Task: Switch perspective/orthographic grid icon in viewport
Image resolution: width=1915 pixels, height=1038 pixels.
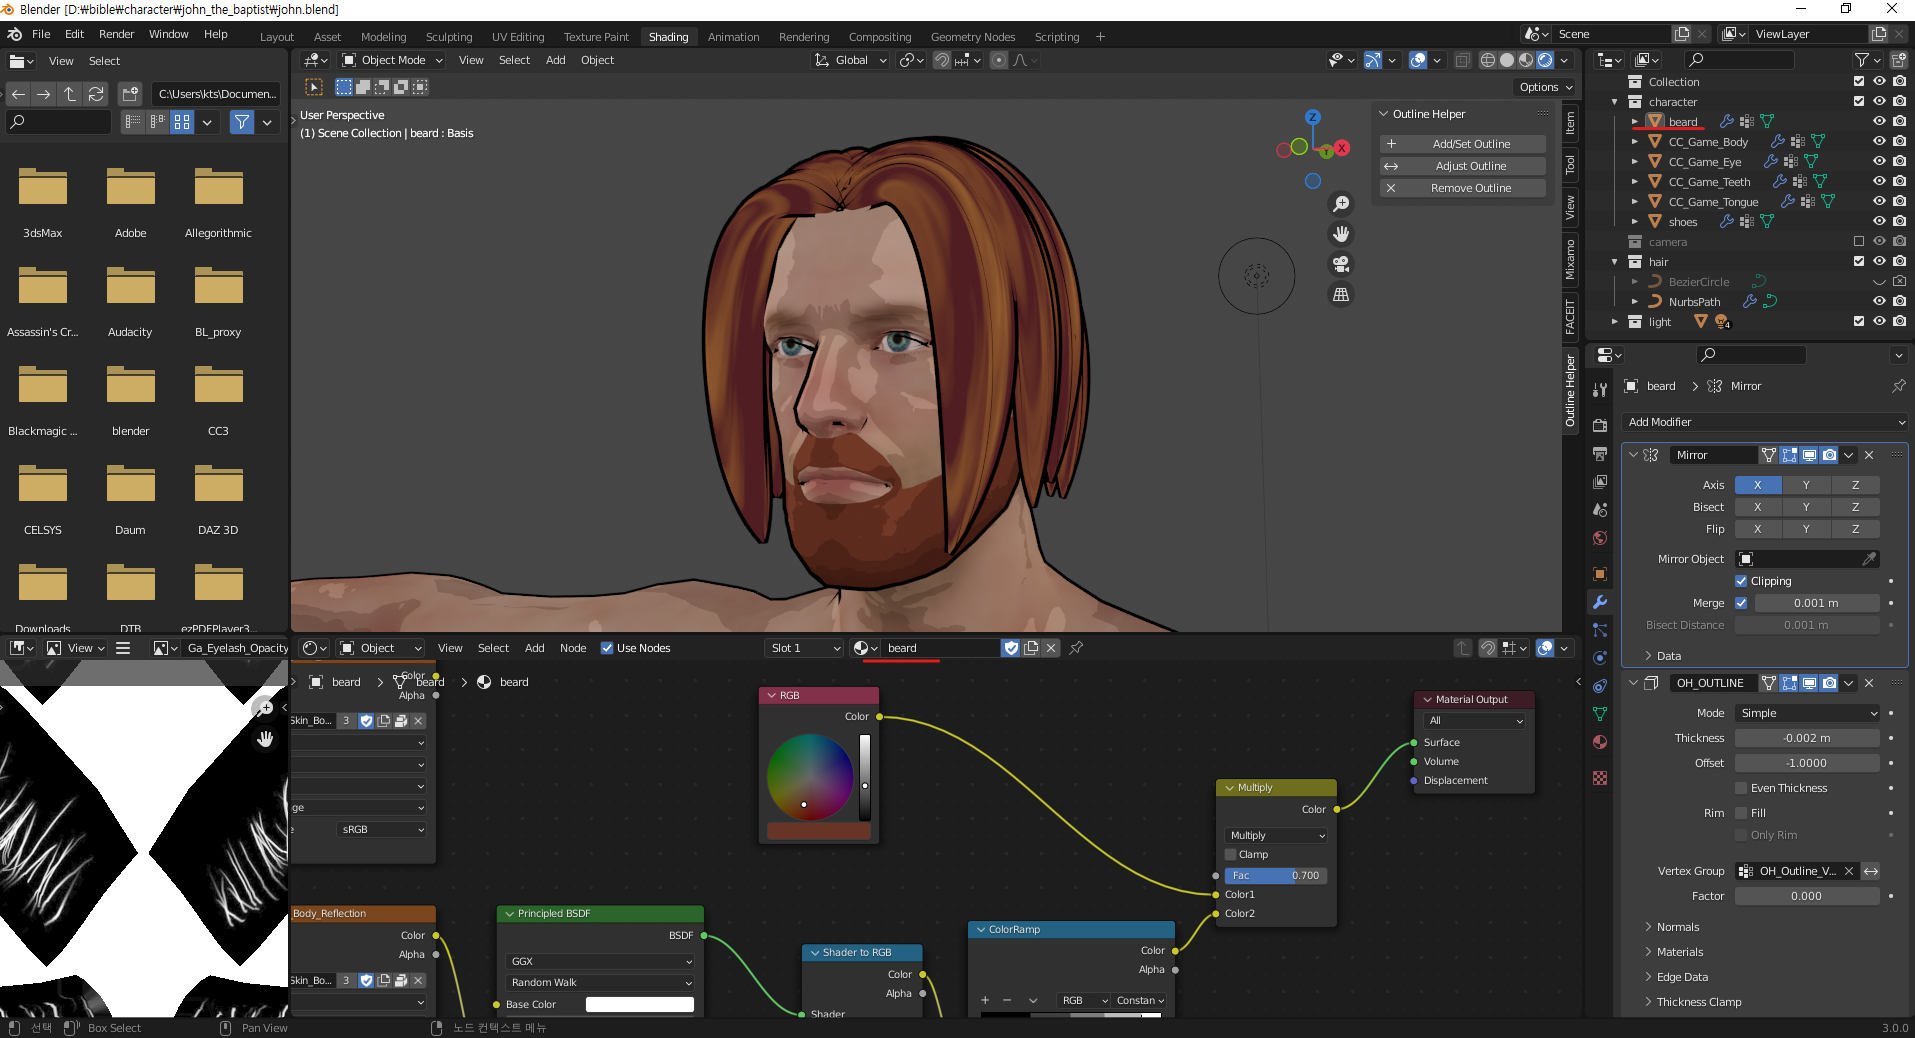Action: point(1341,295)
